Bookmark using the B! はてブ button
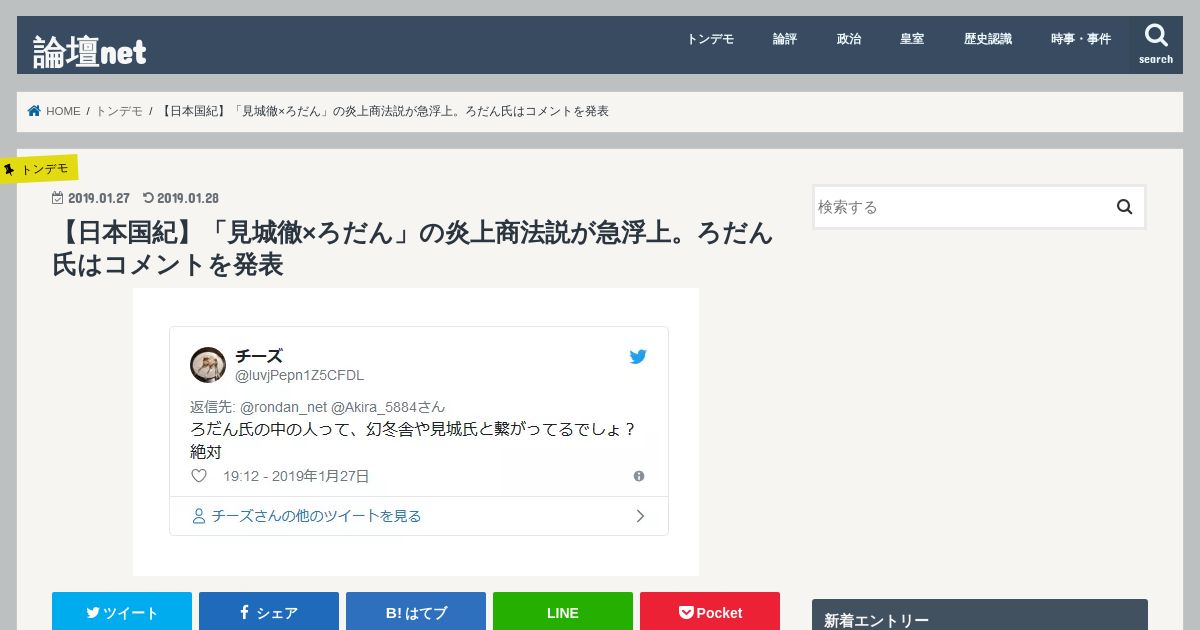The image size is (1200, 630). (x=416, y=613)
